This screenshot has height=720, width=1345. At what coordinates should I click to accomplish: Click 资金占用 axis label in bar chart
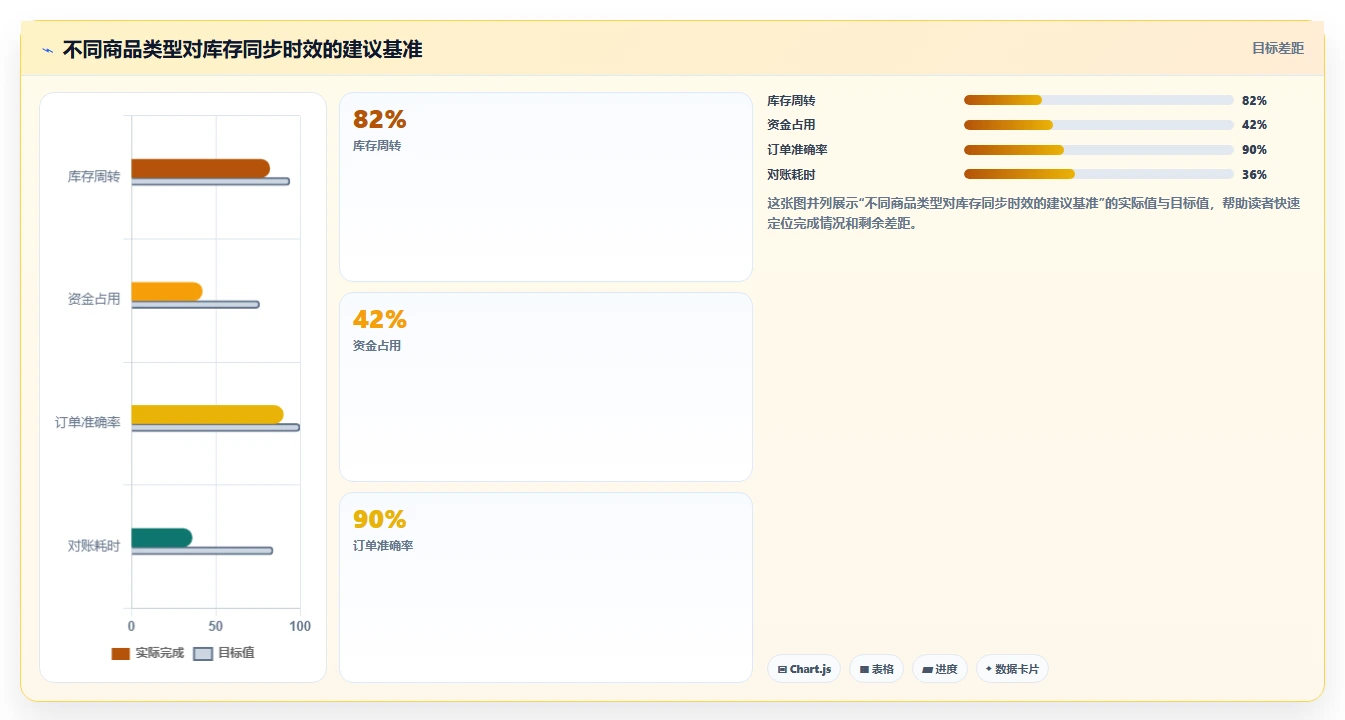94,299
